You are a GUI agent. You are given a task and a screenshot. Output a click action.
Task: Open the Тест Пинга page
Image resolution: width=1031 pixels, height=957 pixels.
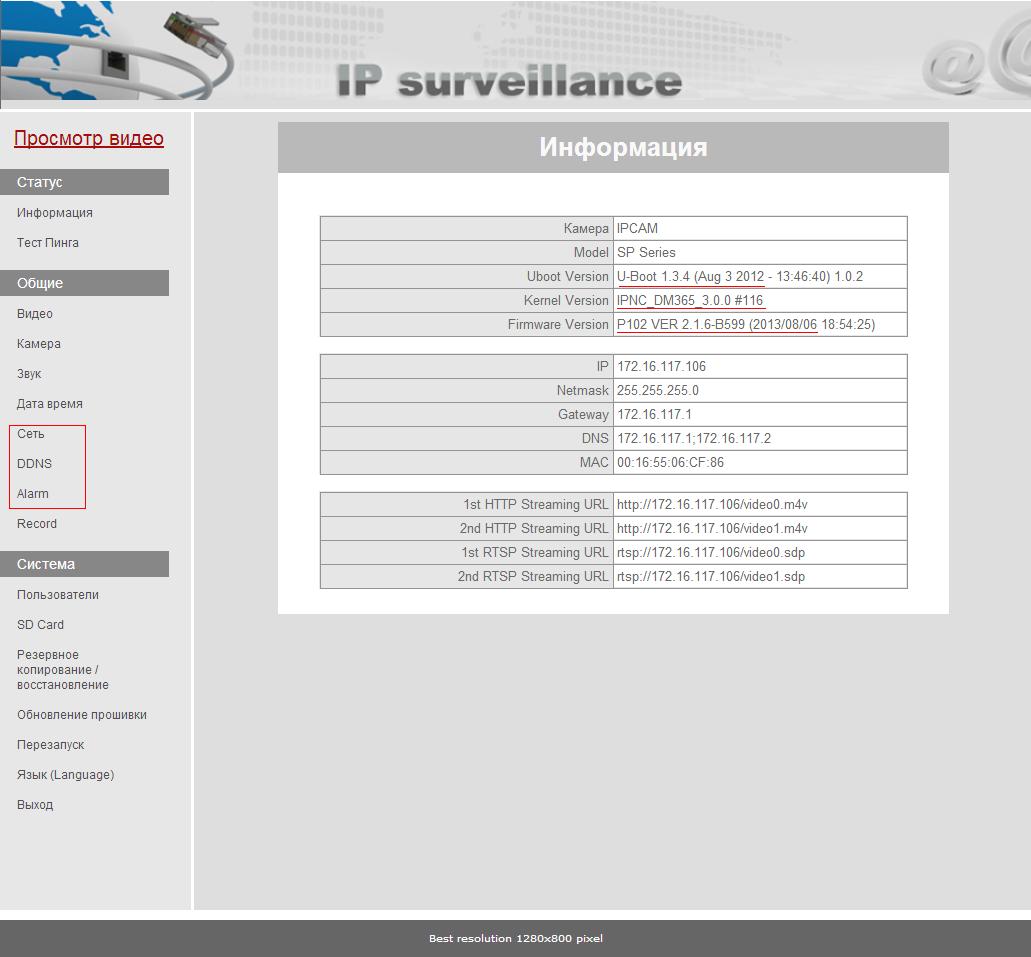click(48, 243)
